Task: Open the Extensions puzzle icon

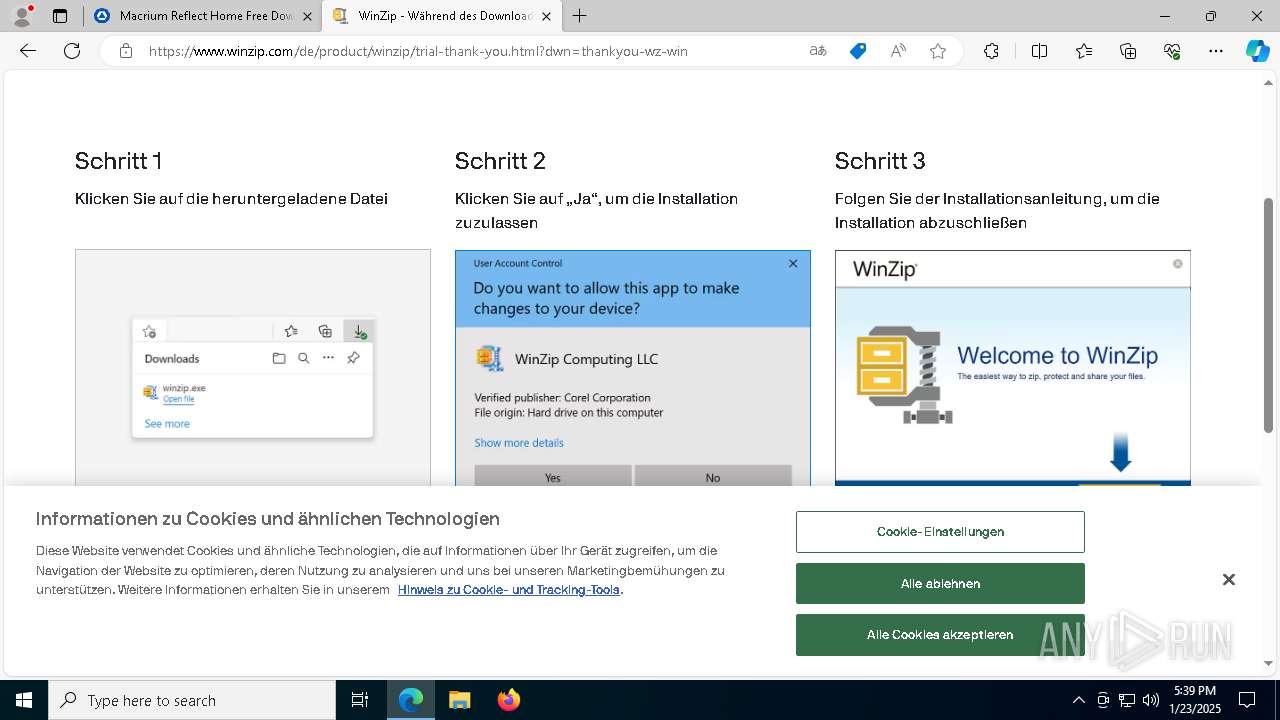Action: coord(991,51)
